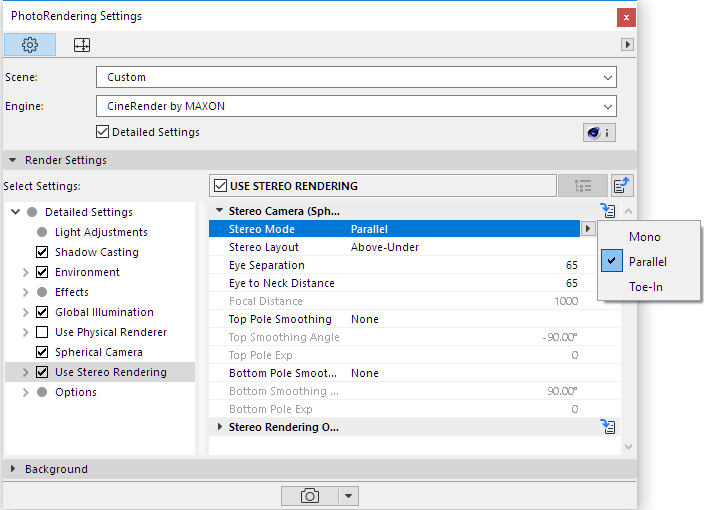Click the camera render button
704x510 pixels.
tap(310, 496)
